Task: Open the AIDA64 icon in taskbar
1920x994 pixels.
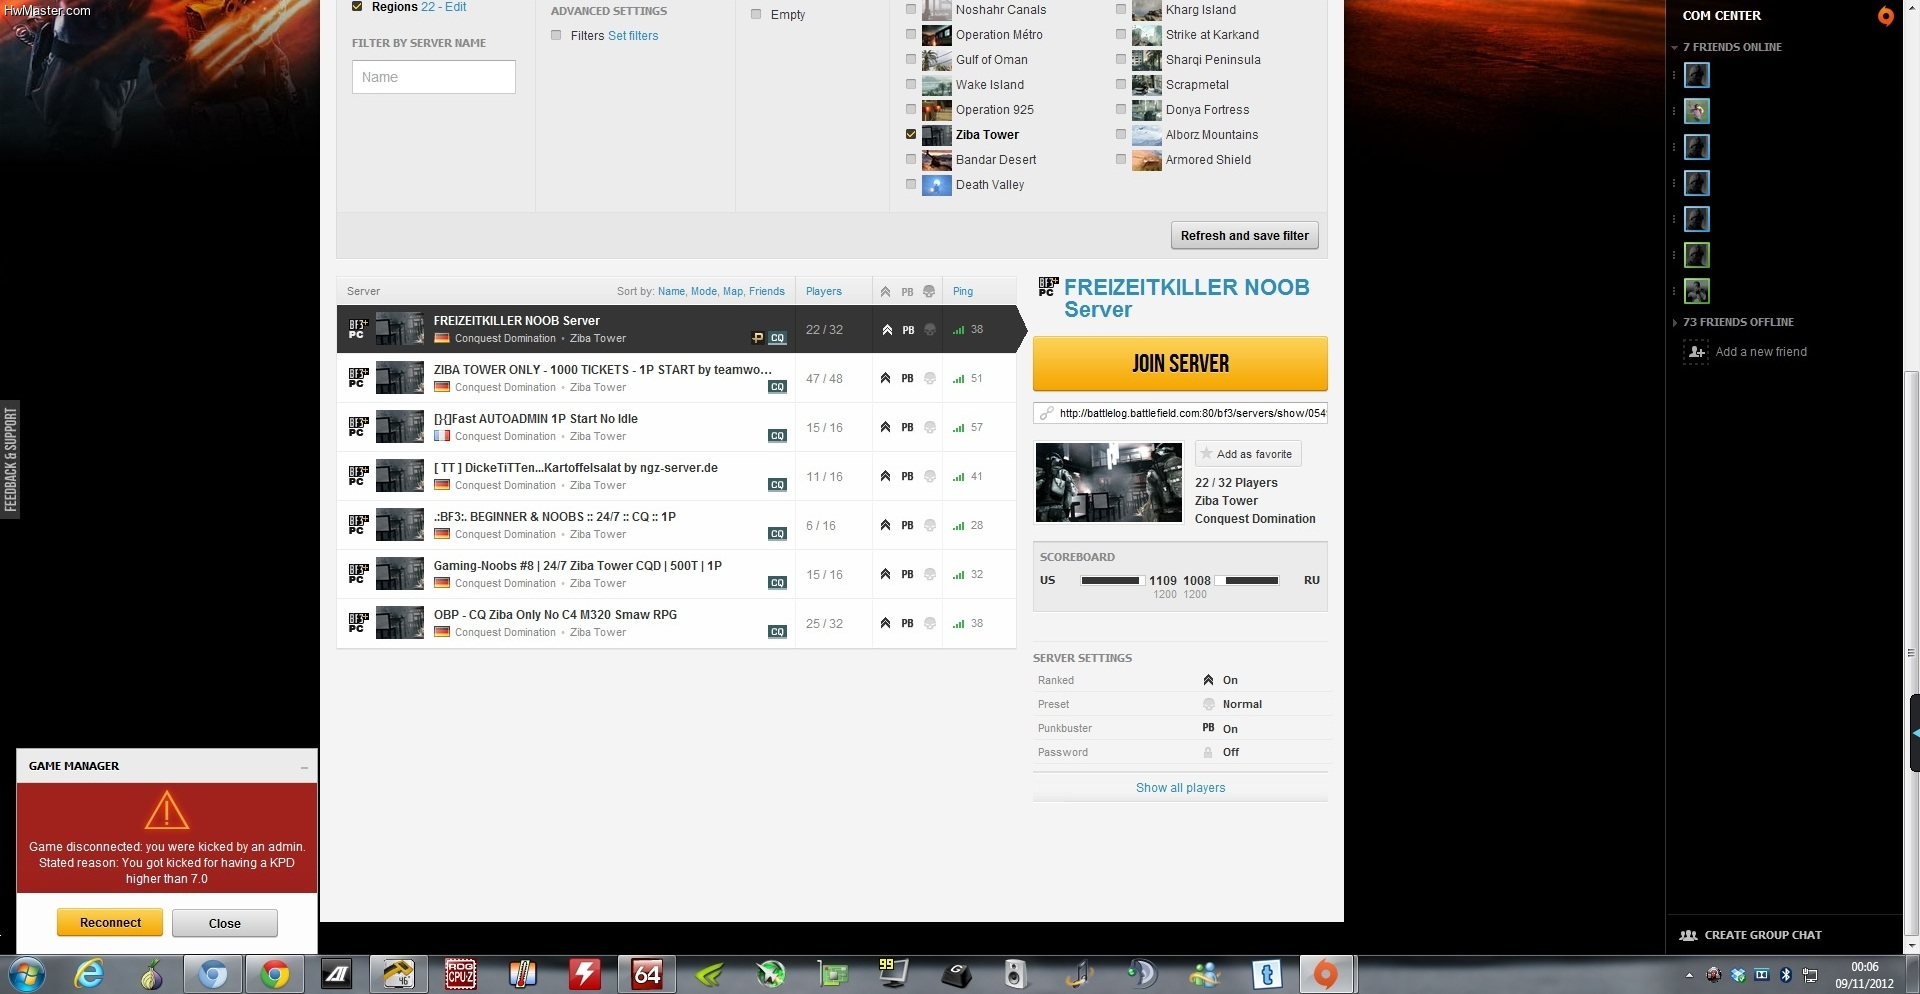Action: (x=647, y=974)
